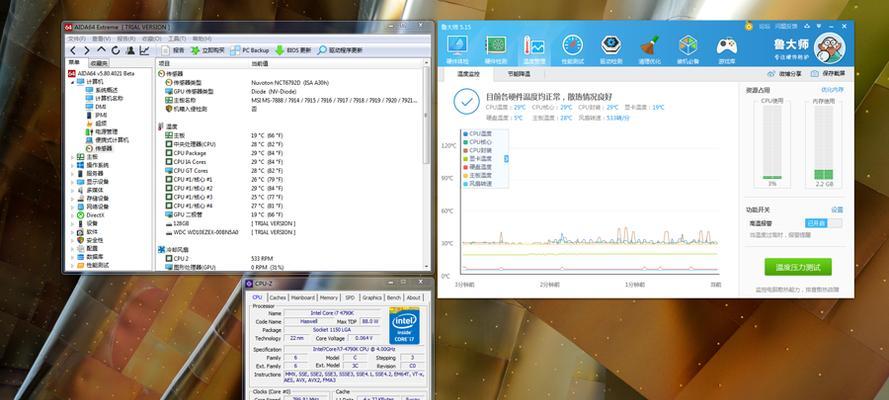Toggle 风扇转速 legend series in chart

point(478,184)
